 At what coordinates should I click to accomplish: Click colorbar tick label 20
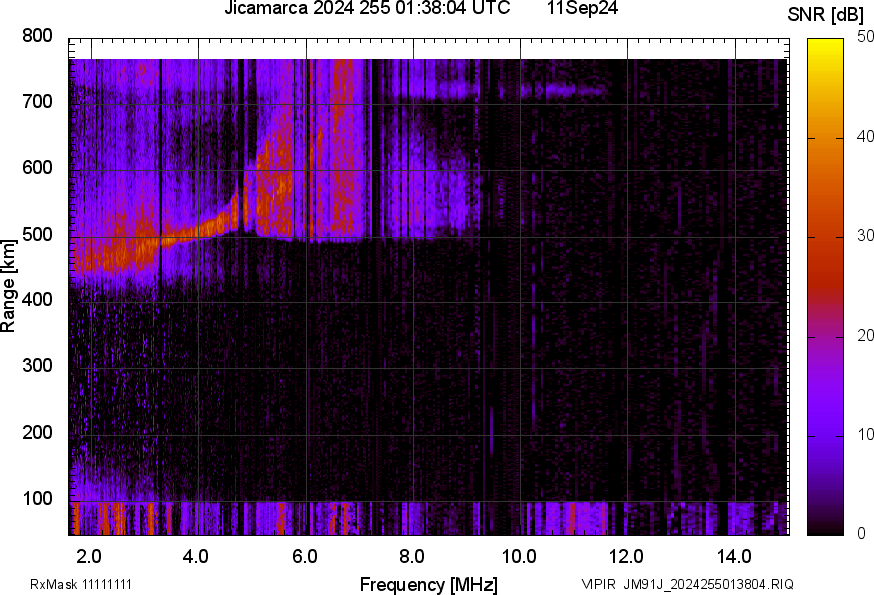point(865,335)
